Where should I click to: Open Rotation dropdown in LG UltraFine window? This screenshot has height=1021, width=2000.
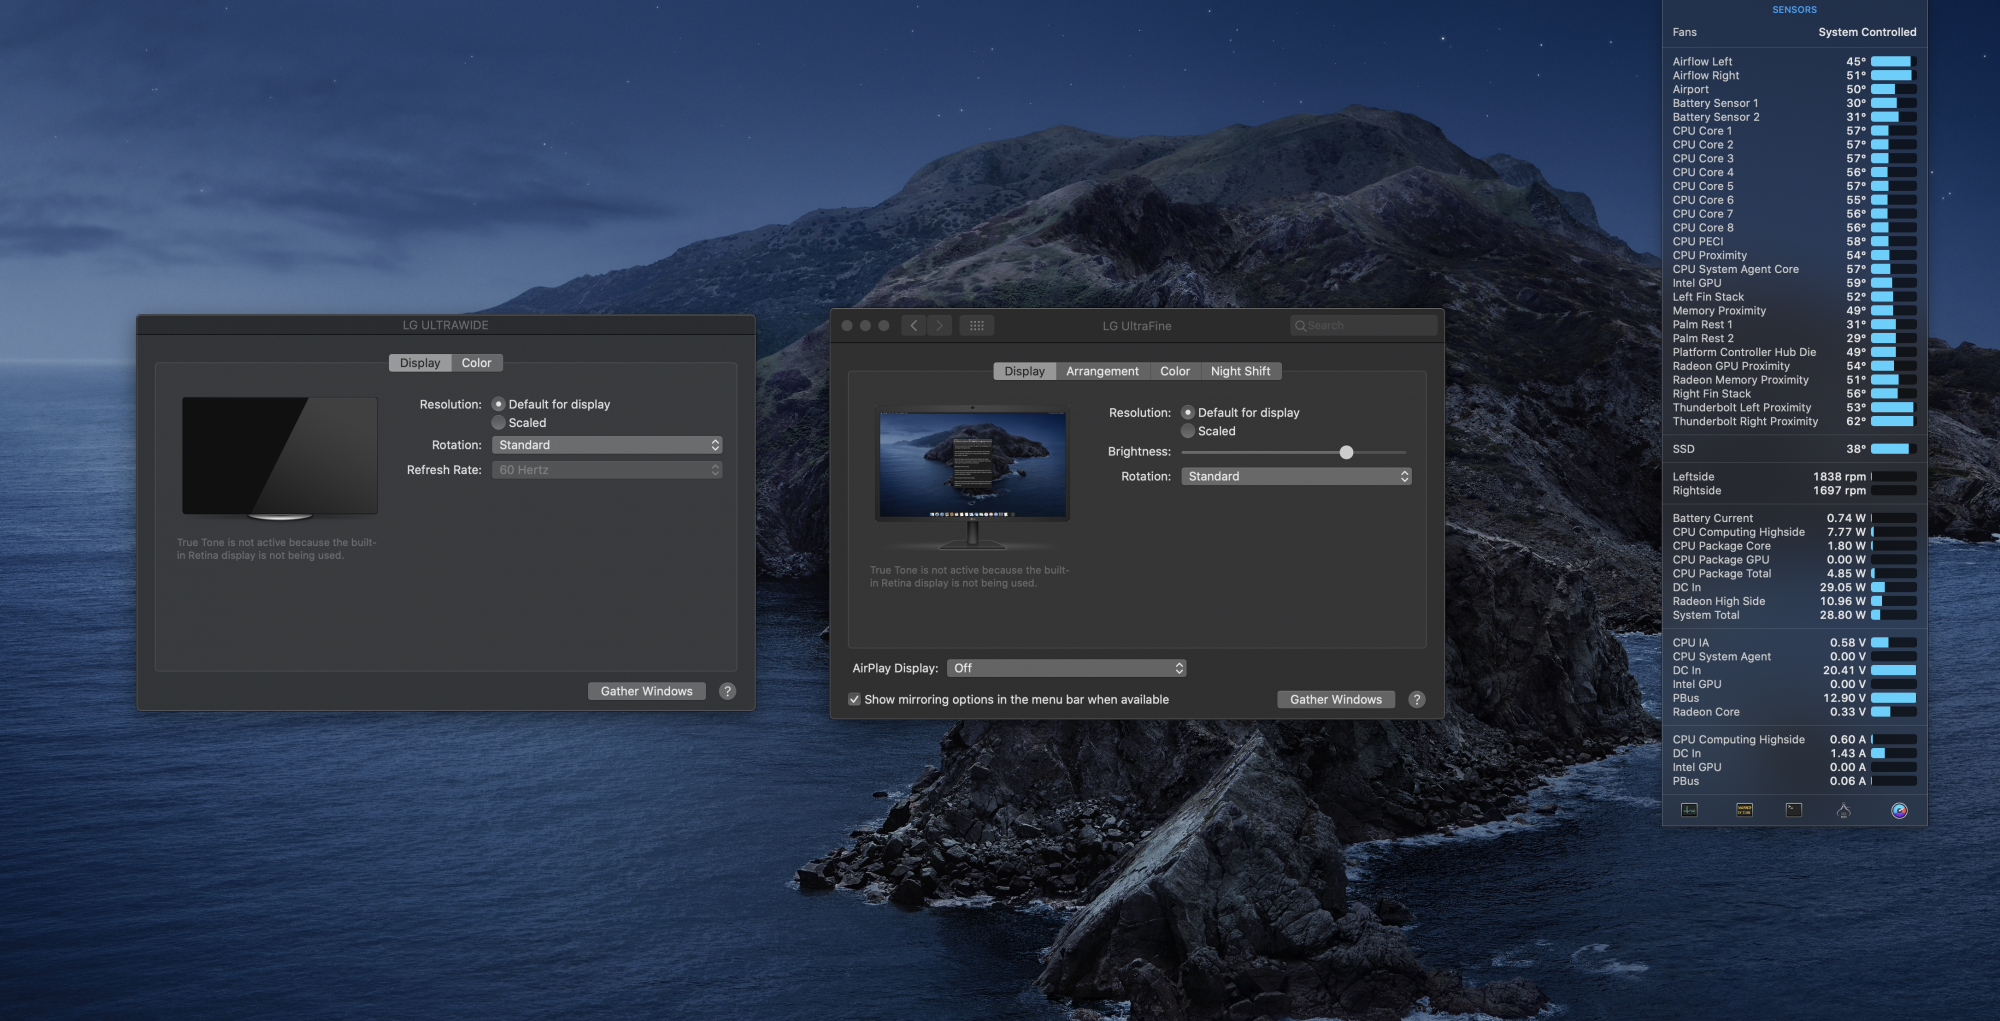point(1296,476)
